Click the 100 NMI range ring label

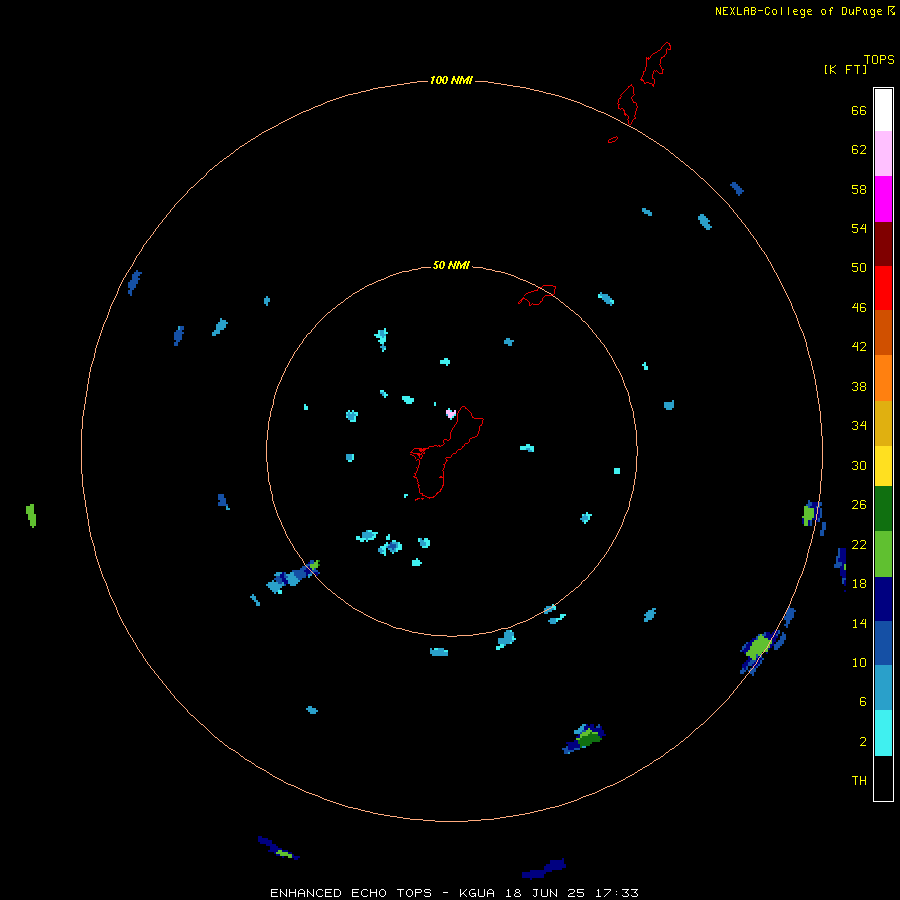[x=451, y=80]
